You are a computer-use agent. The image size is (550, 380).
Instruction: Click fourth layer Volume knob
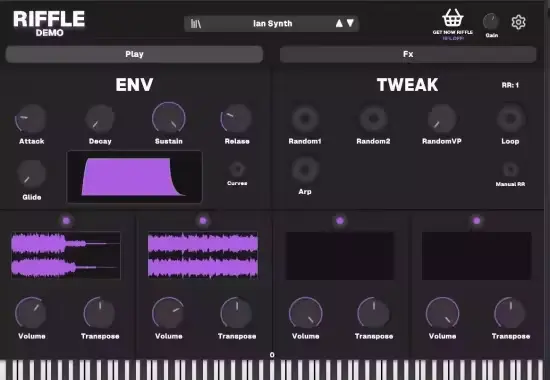442,313
